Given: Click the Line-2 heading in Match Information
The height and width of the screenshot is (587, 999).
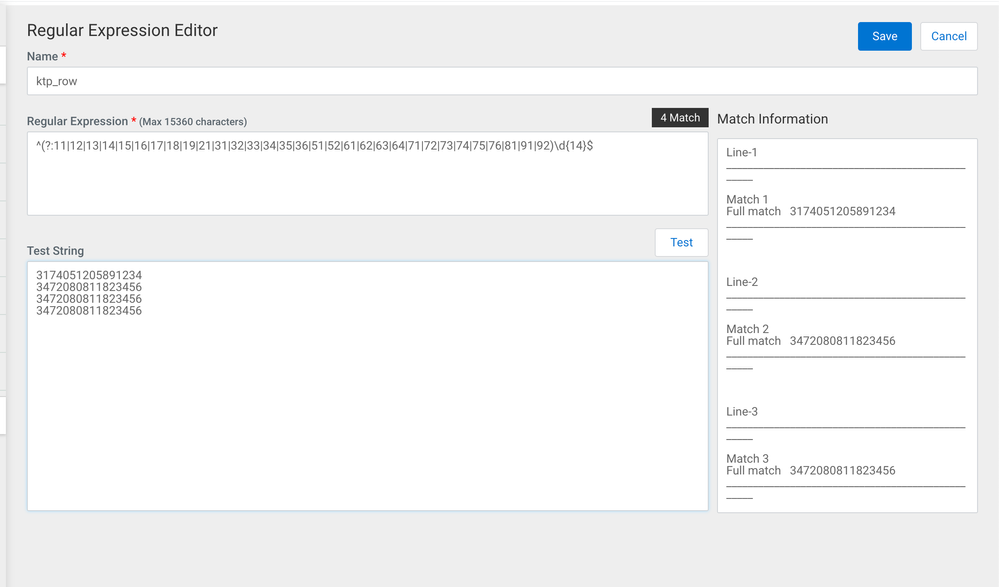Looking at the screenshot, I should coord(742,282).
